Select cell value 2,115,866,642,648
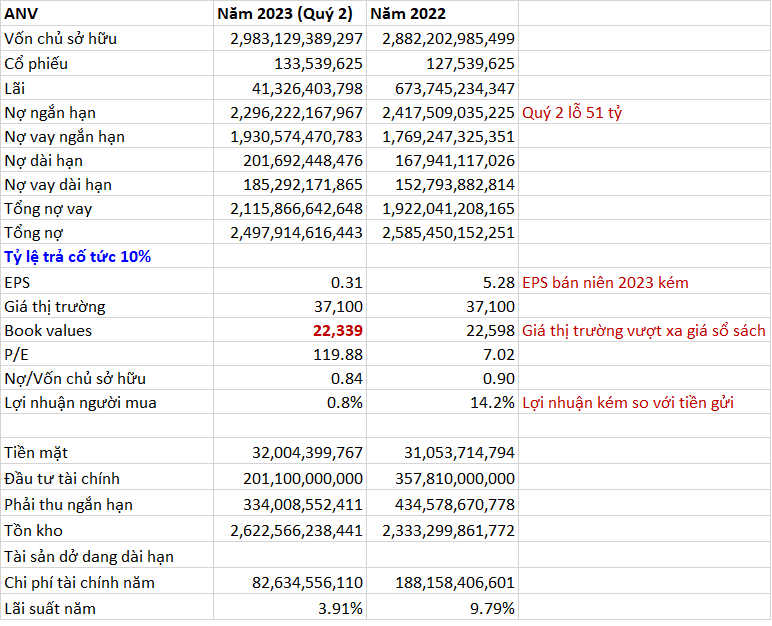The width and height of the screenshot is (772, 626). click(x=296, y=209)
